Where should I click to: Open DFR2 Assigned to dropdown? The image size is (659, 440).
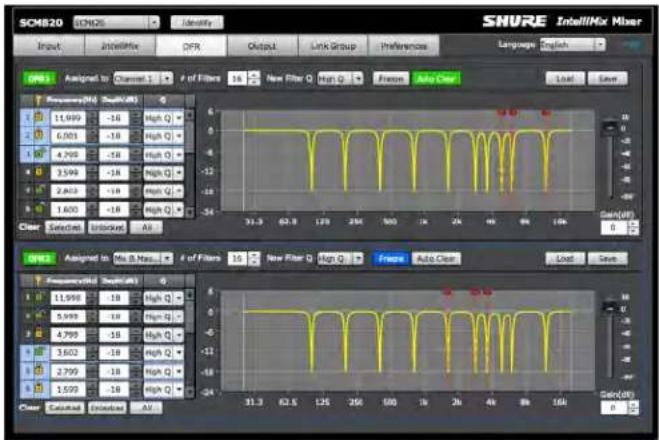click(x=143, y=258)
